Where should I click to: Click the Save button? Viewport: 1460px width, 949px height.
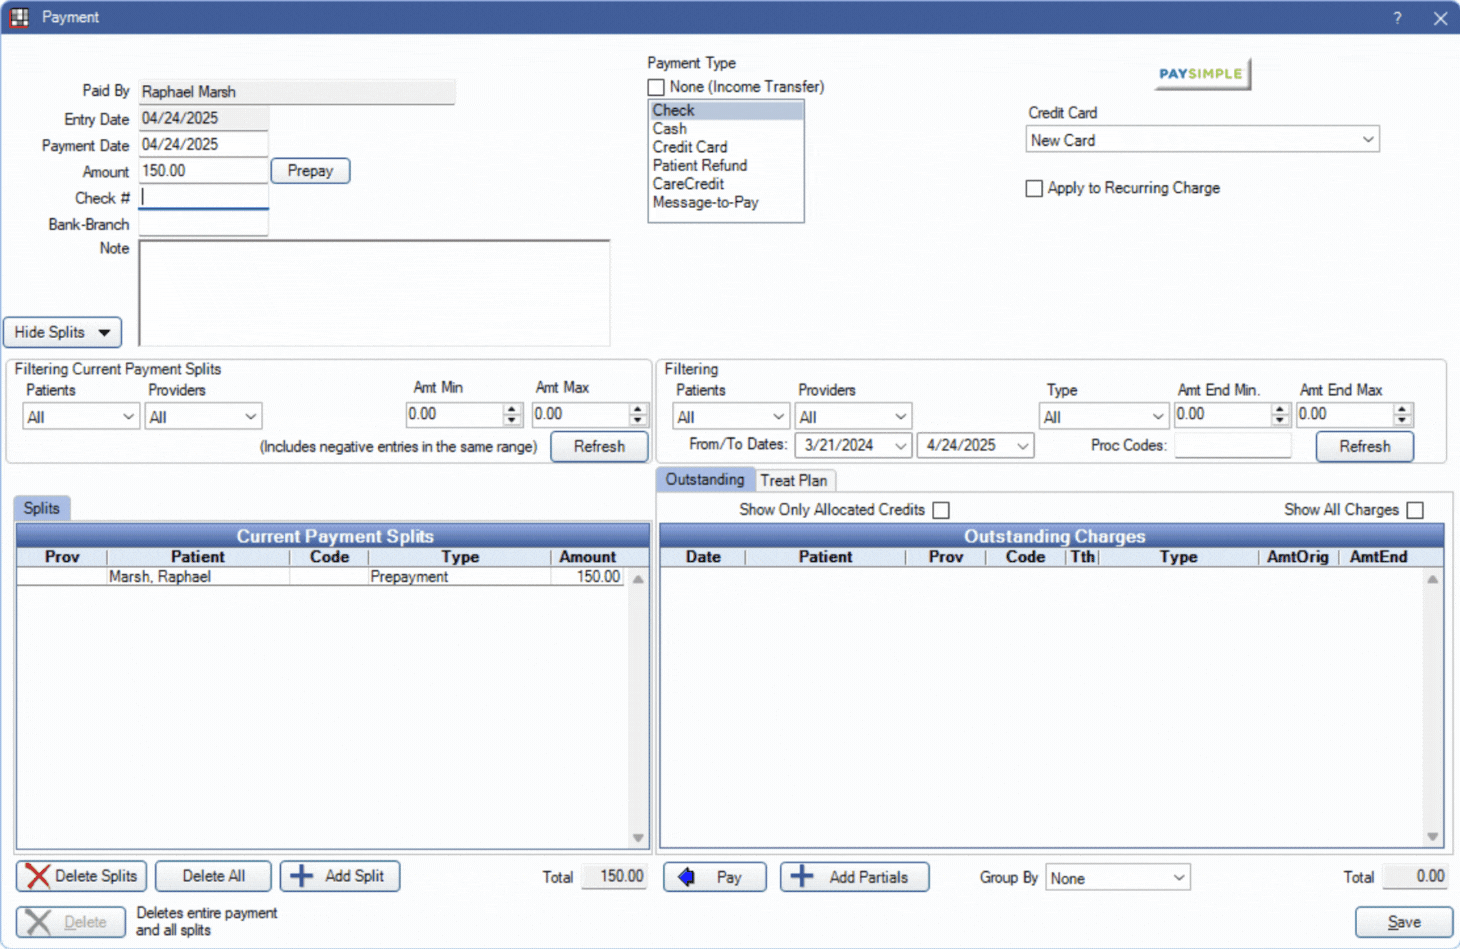pos(1403,922)
